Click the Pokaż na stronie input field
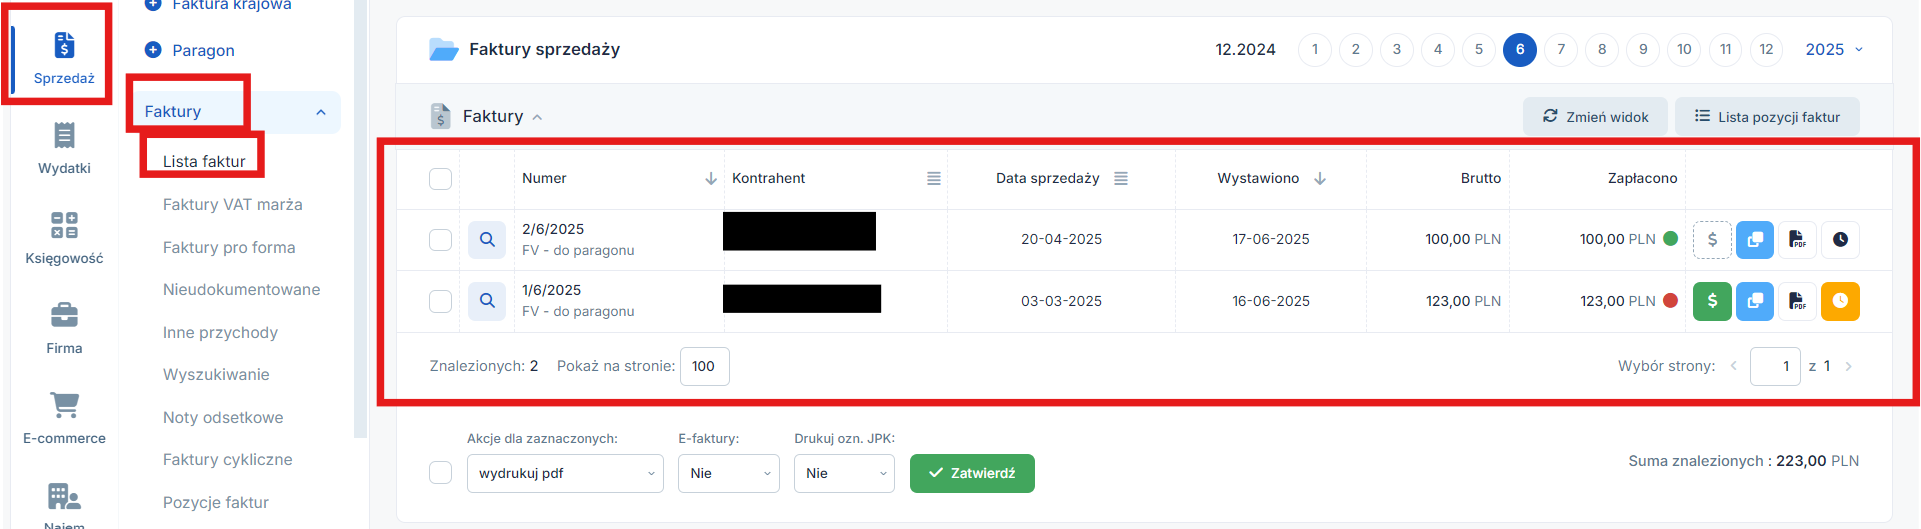The height and width of the screenshot is (529, 1921). pyautogui.click(x=704, y=366)
